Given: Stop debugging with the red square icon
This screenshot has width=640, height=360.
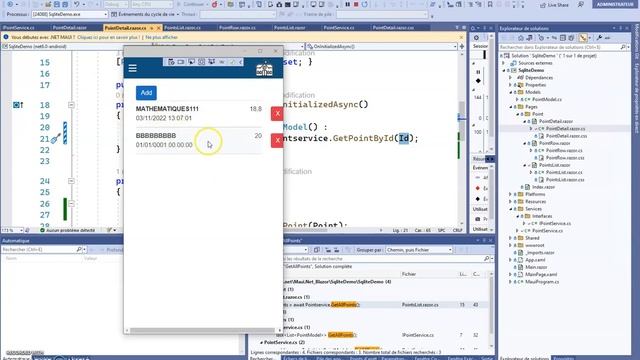Looking at the screenshot, I should [356, 4].
